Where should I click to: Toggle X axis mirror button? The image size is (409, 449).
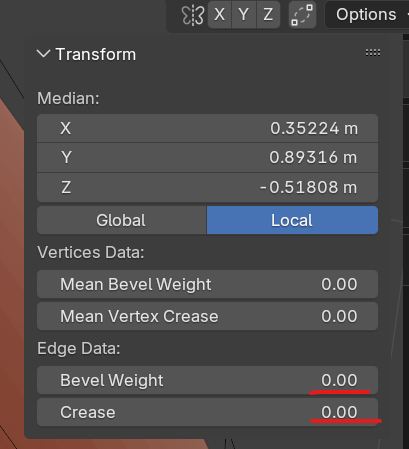pyautogui.click(x=220, y=15)
